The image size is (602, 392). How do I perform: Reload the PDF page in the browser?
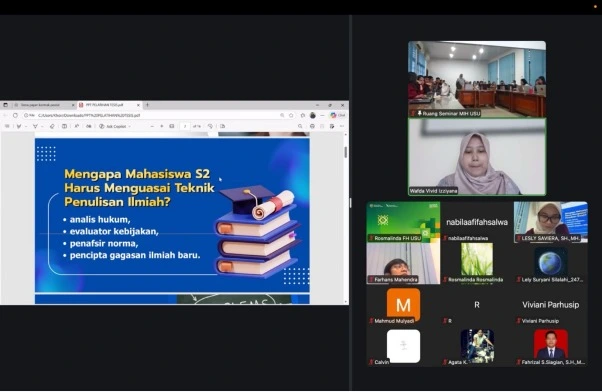coord(15,115)
